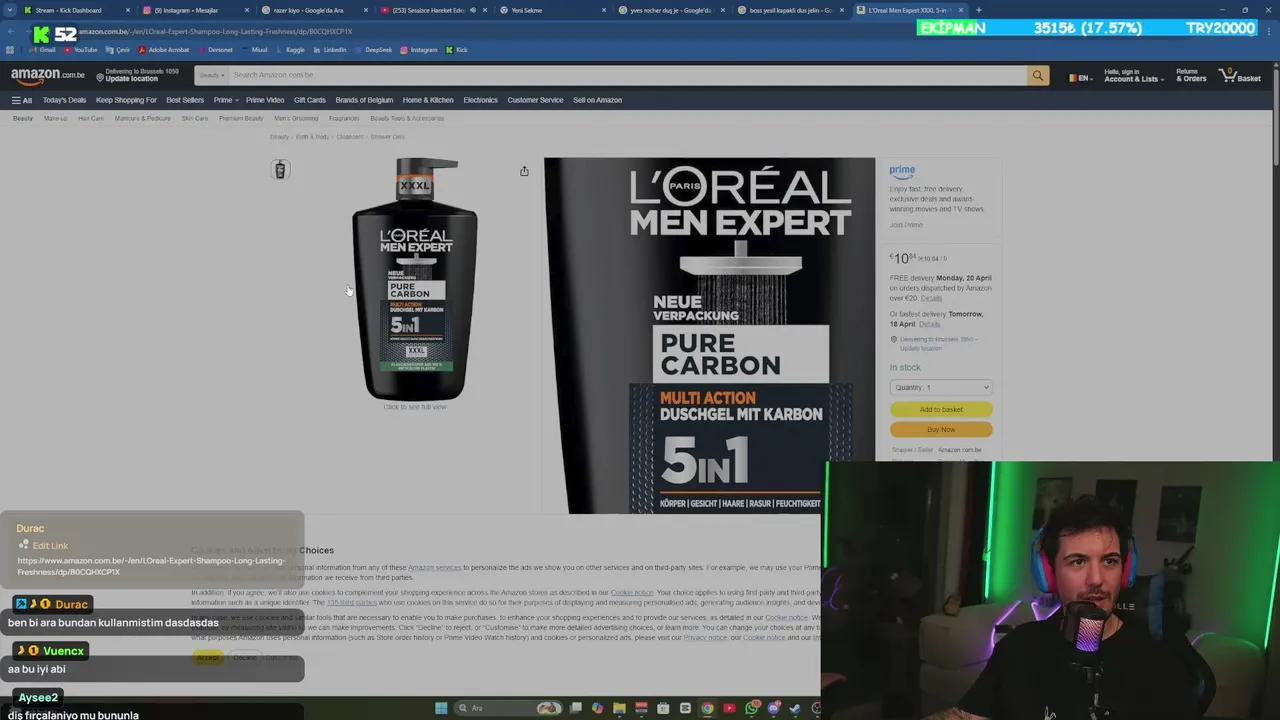
Task: Click Task View icon on taskbar
Action: pyautogui.click(x=575, y=708)
